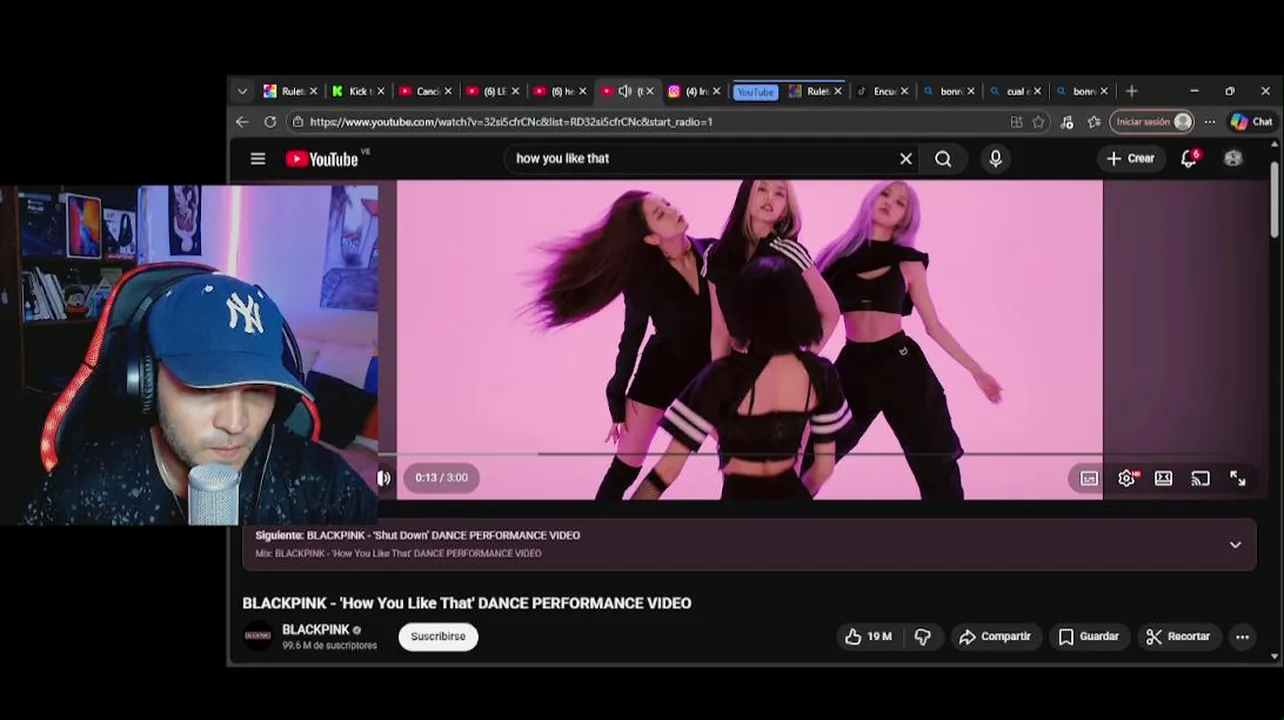Screen dimensions: 1284x720
Task: Subscribe with the Suscribirse button
Action: pyautogui.click(x=438, y=636)
